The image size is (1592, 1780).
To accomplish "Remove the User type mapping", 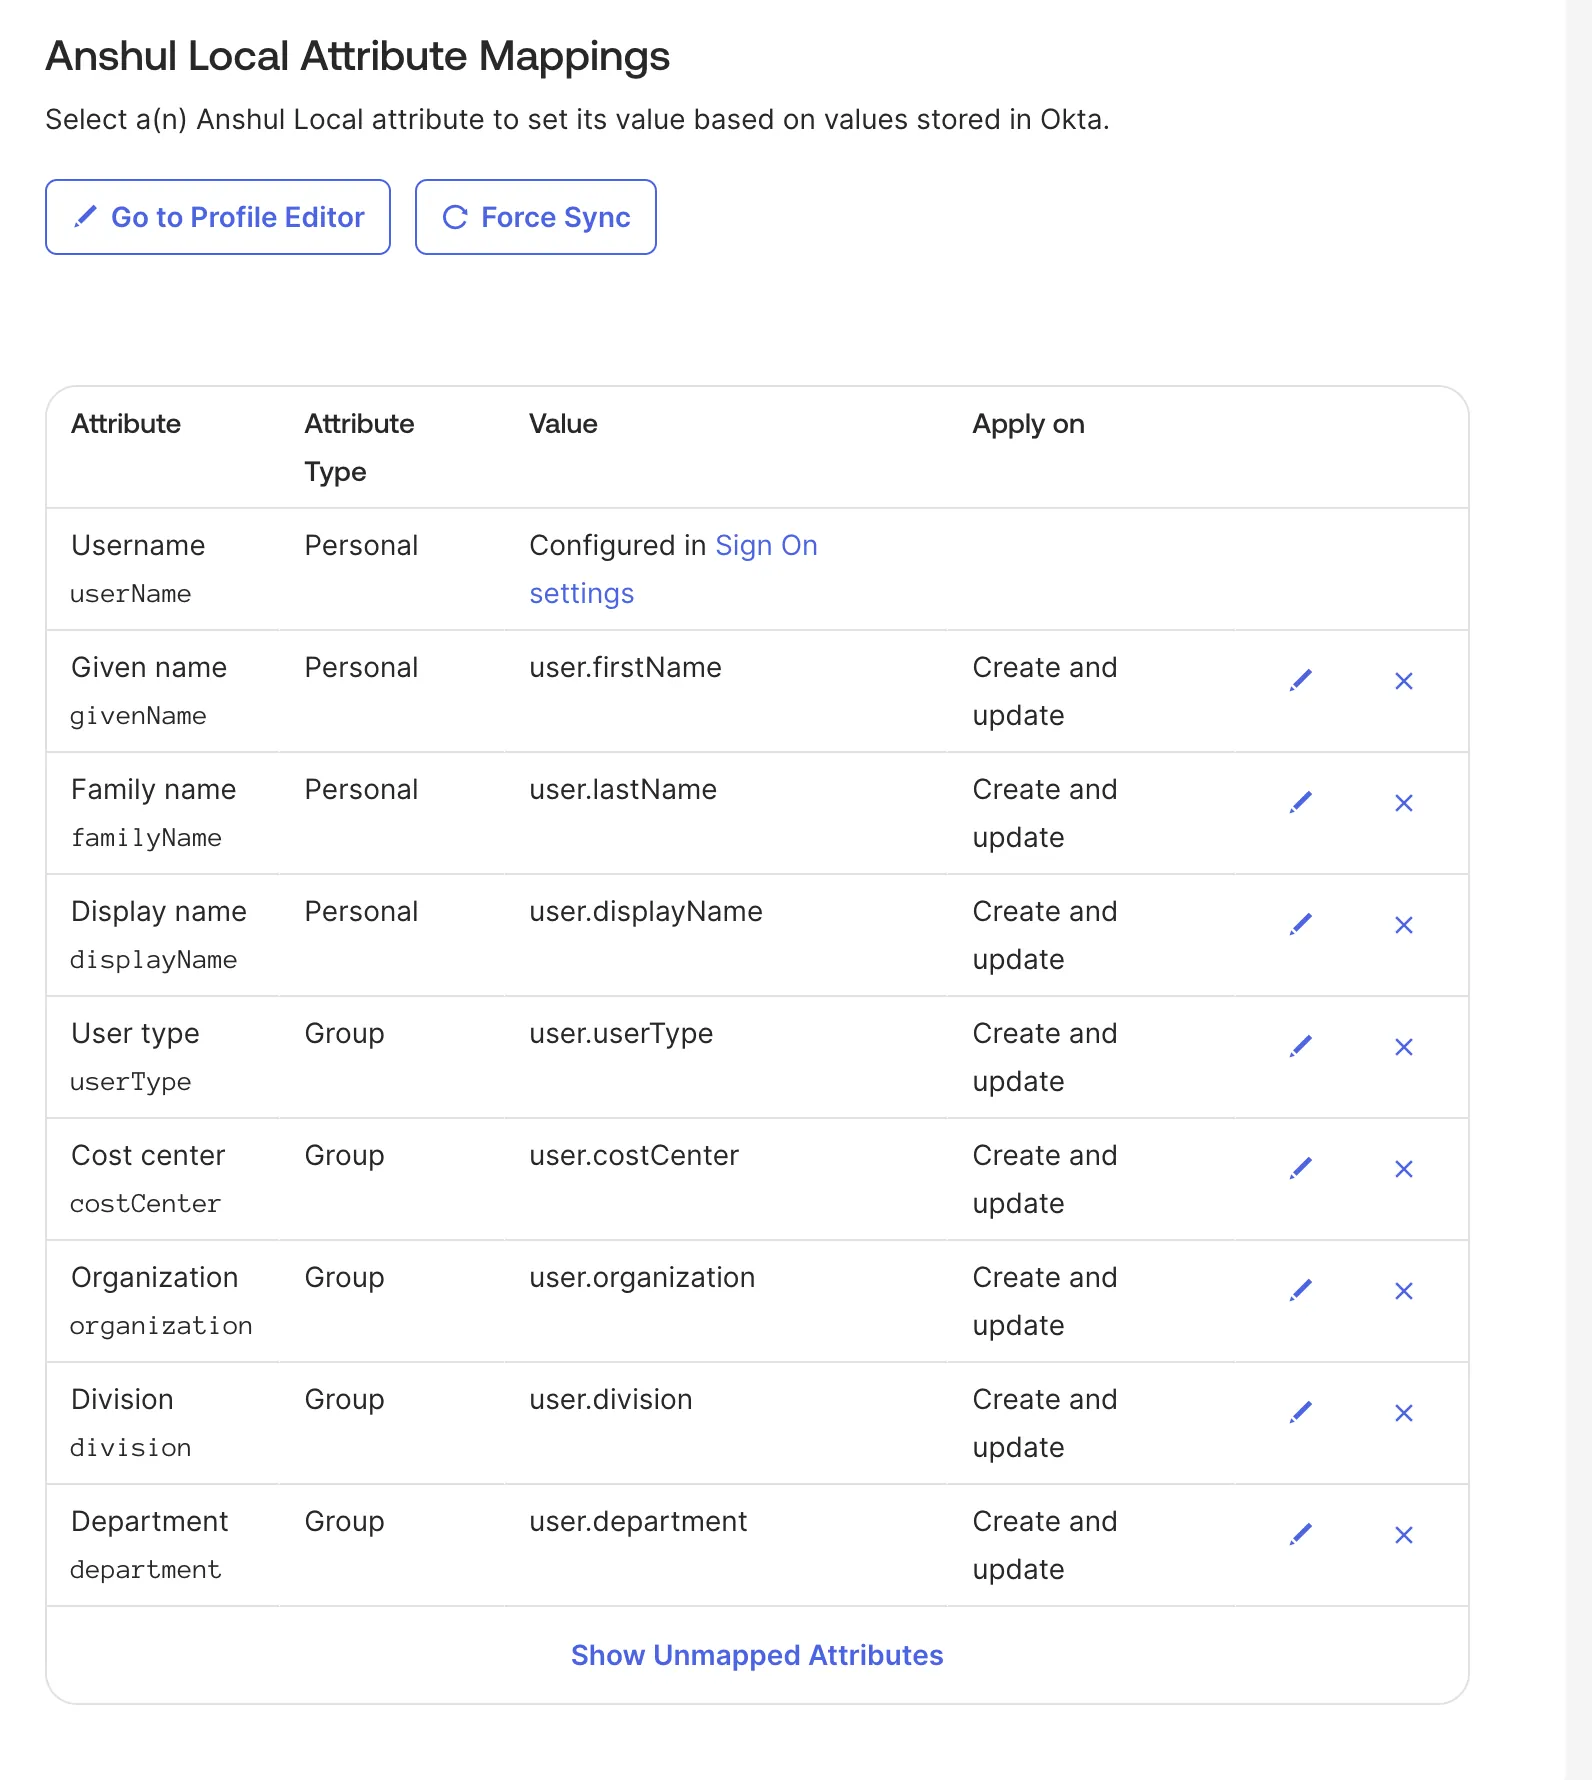I will (1403, 1047).
